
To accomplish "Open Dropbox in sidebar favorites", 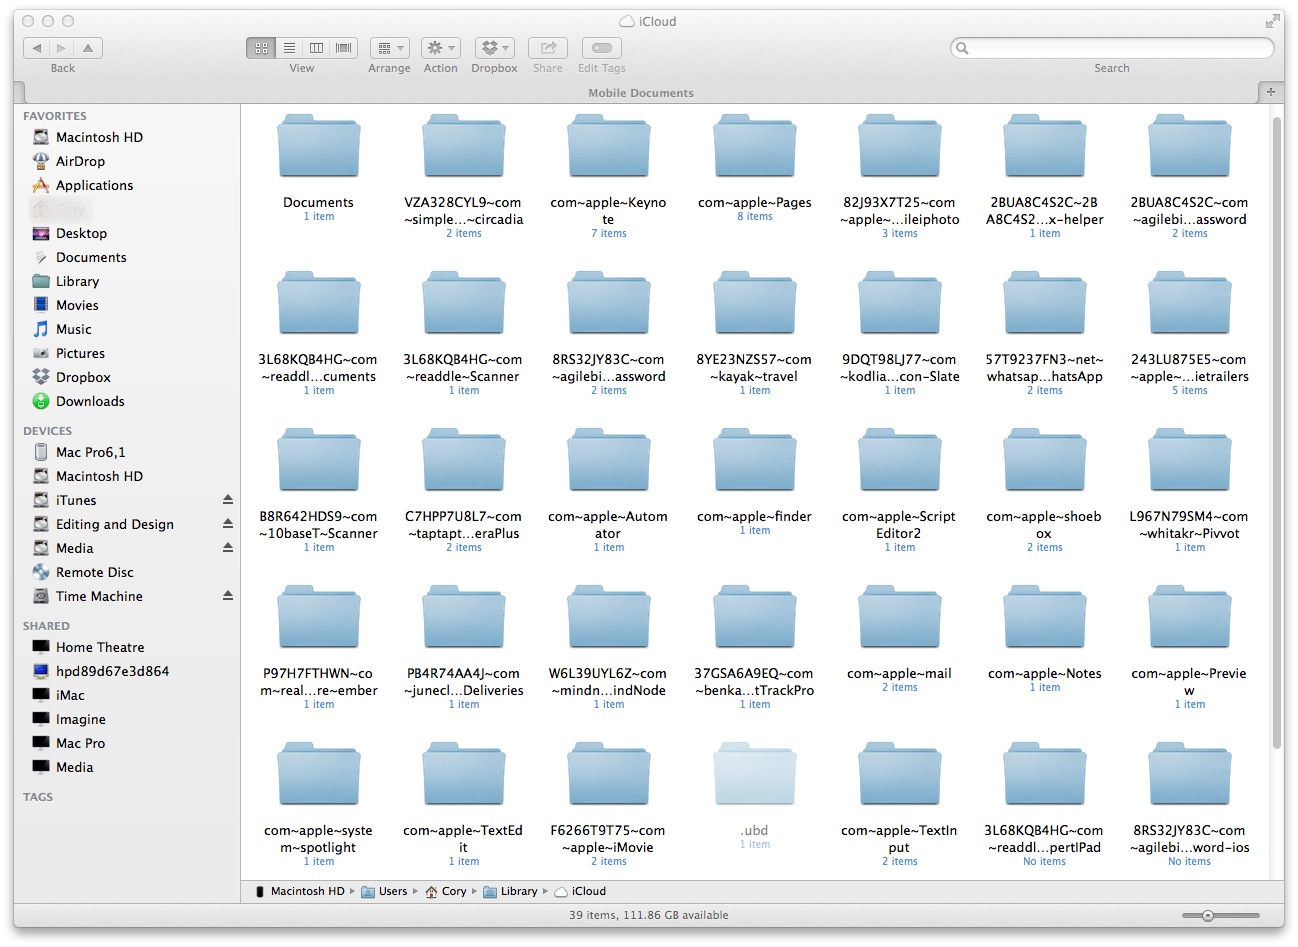I will [x=83, y=377].
